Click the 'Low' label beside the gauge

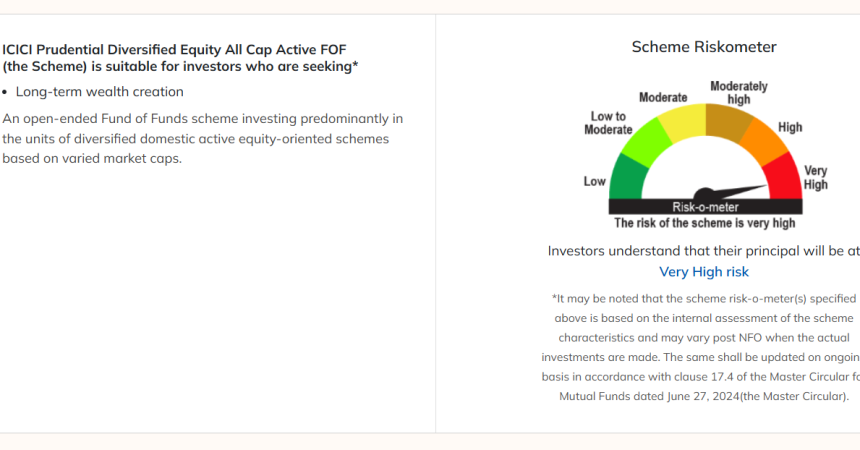coord(595,181)
